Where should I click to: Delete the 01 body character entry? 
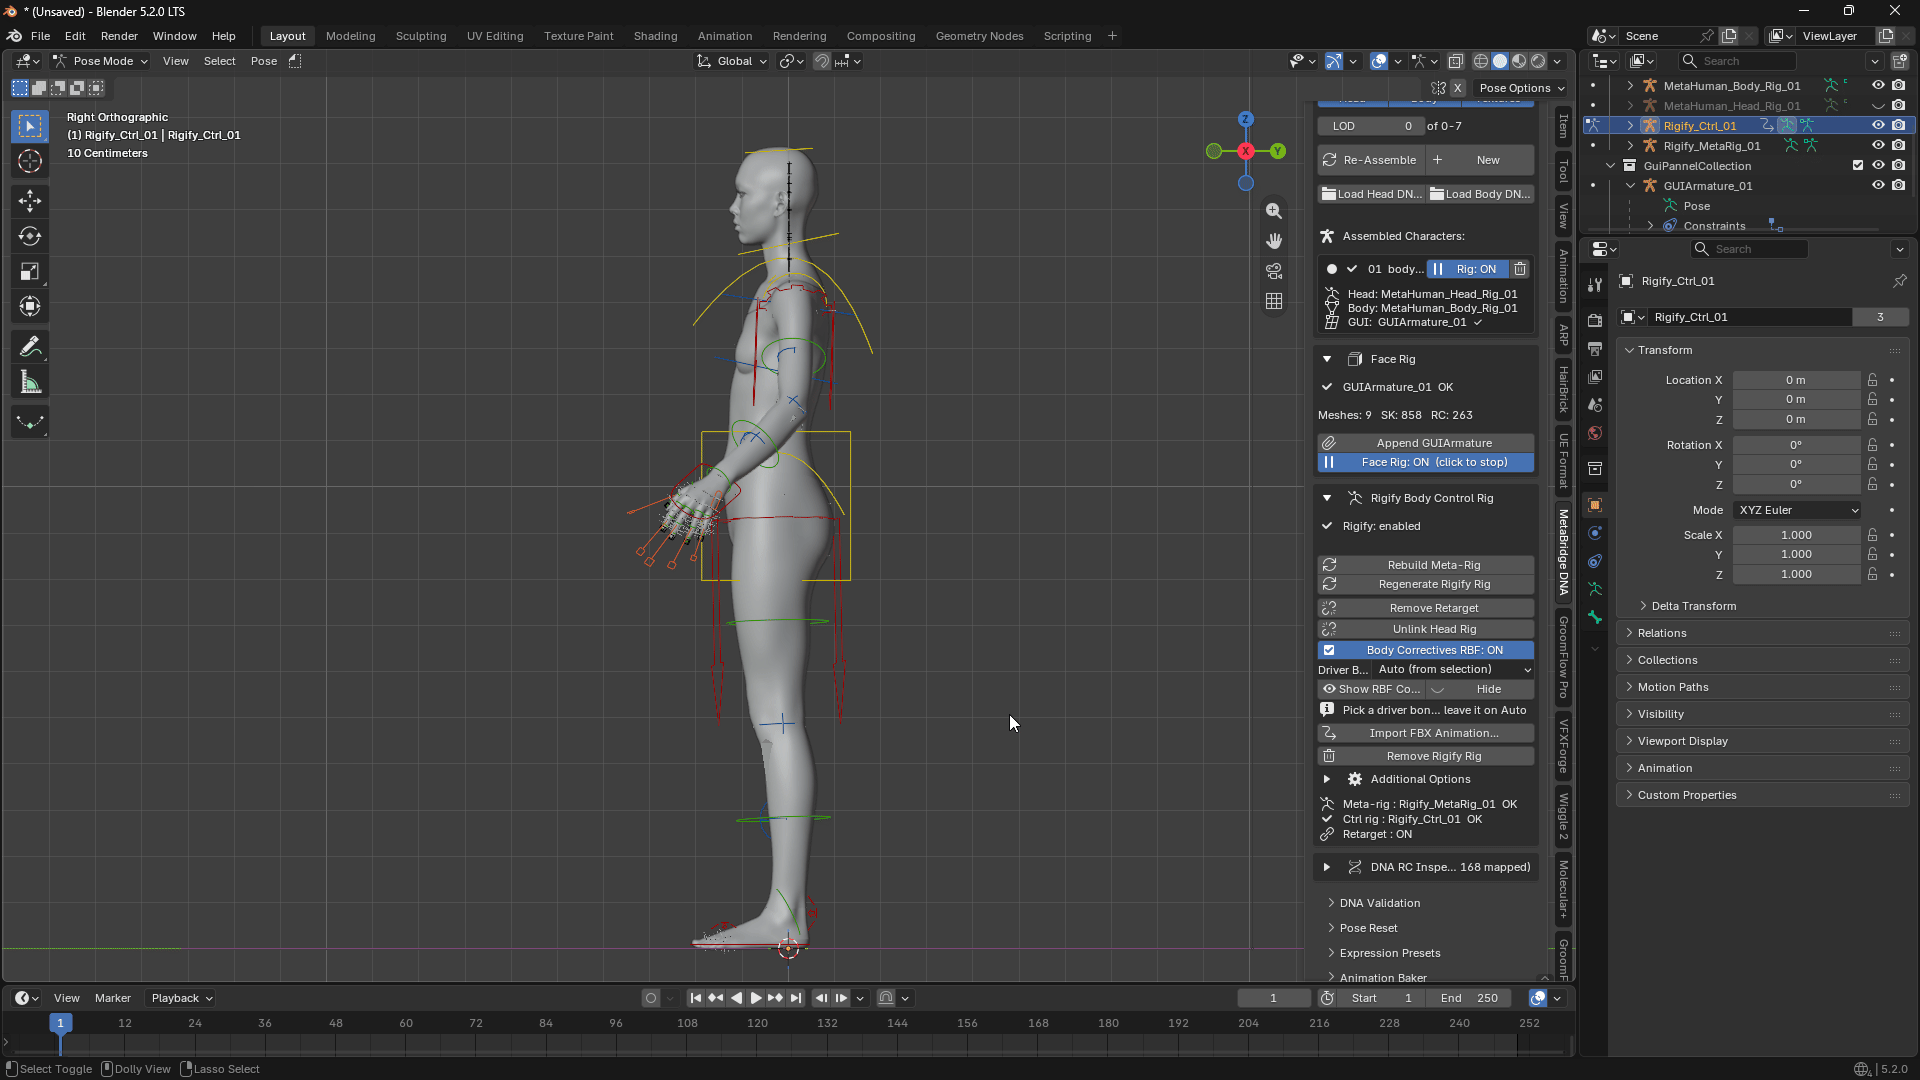coord(1520,269)
